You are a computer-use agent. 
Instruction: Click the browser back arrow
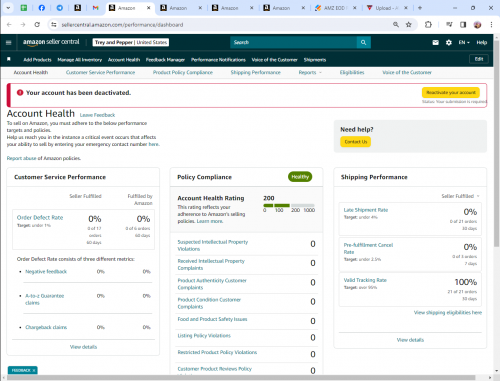(x=9, y=24)
